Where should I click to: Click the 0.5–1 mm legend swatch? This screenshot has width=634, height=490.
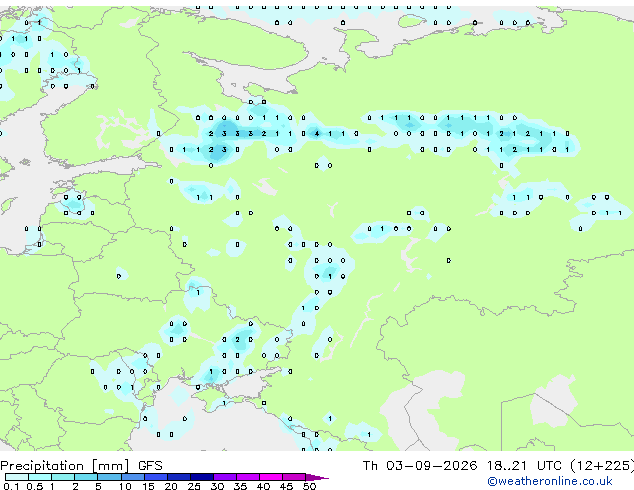pos(40,477)
